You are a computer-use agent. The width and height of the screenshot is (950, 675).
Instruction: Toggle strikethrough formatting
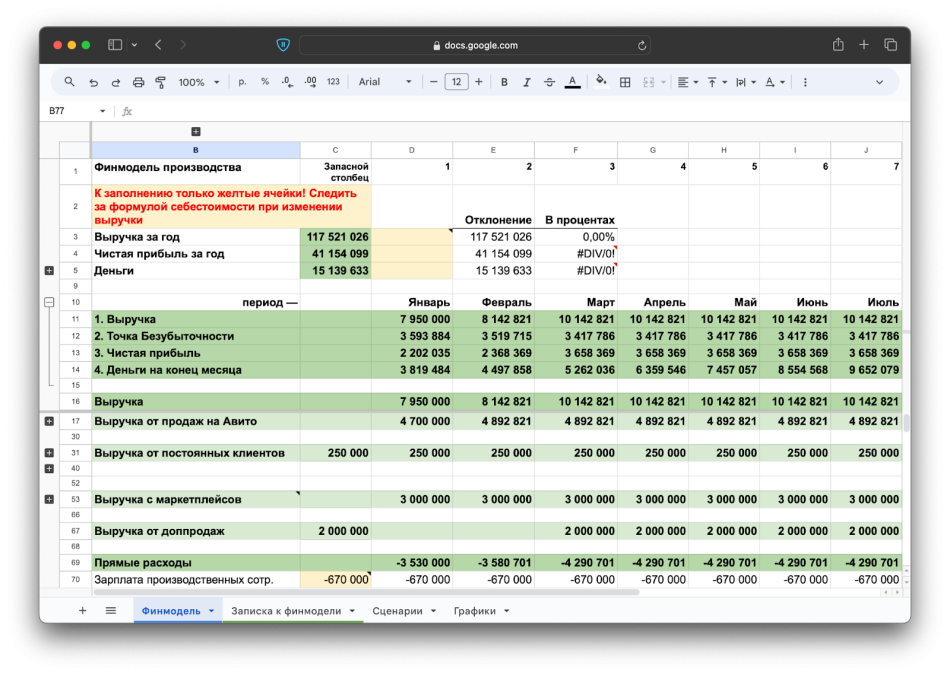coord(549,82)
